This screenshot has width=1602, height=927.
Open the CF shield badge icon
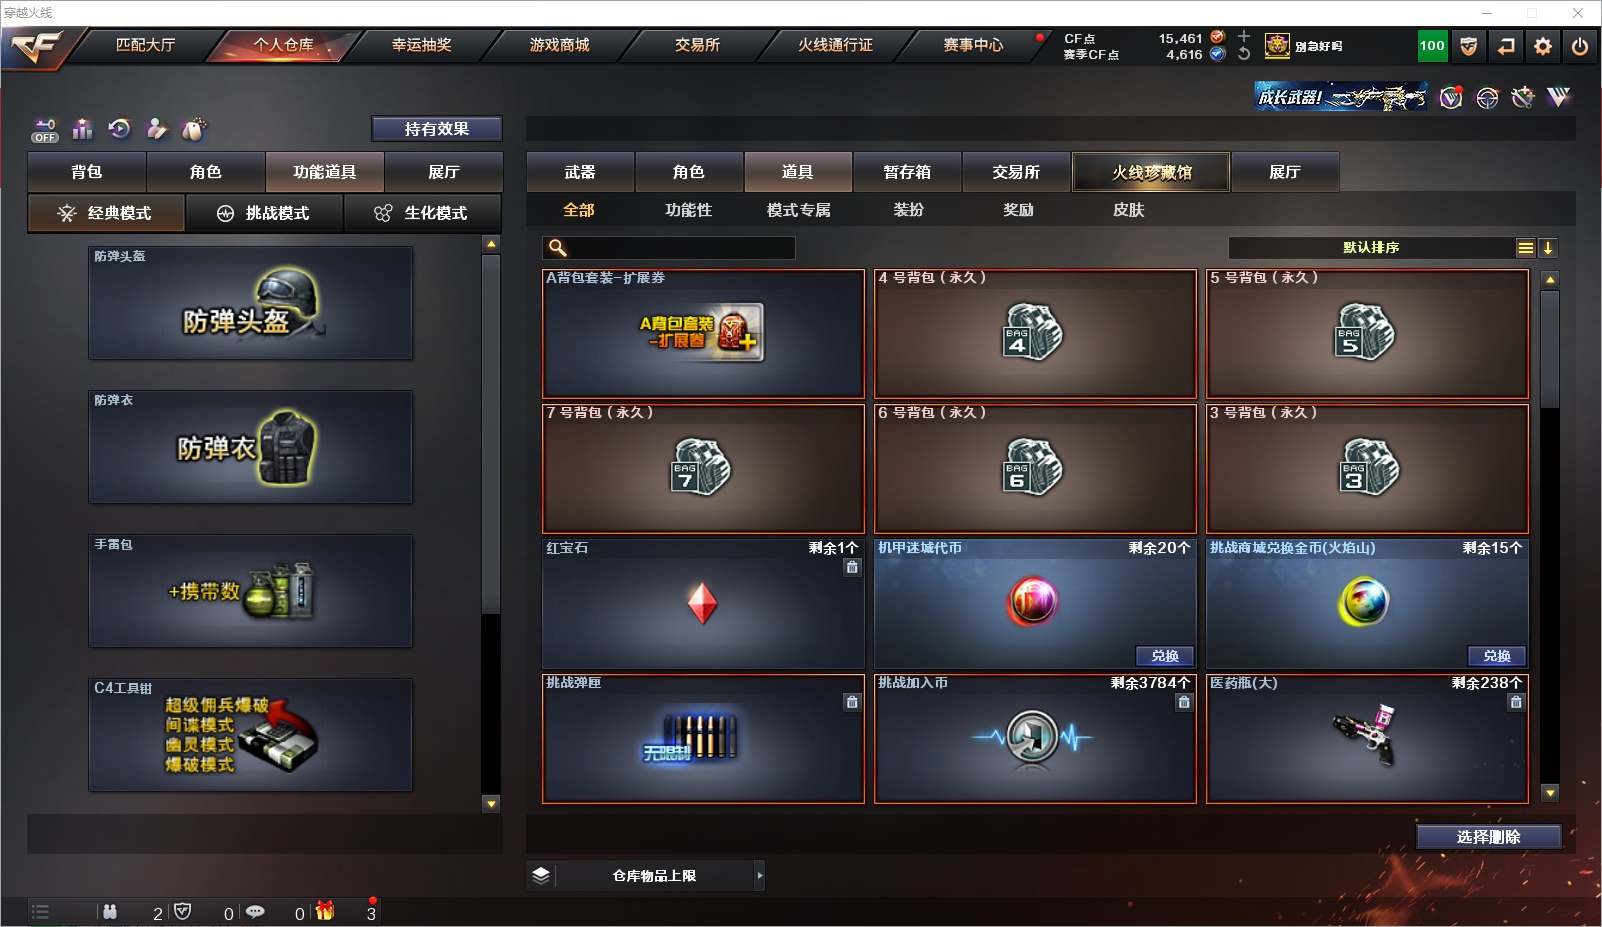point(1469,46)
